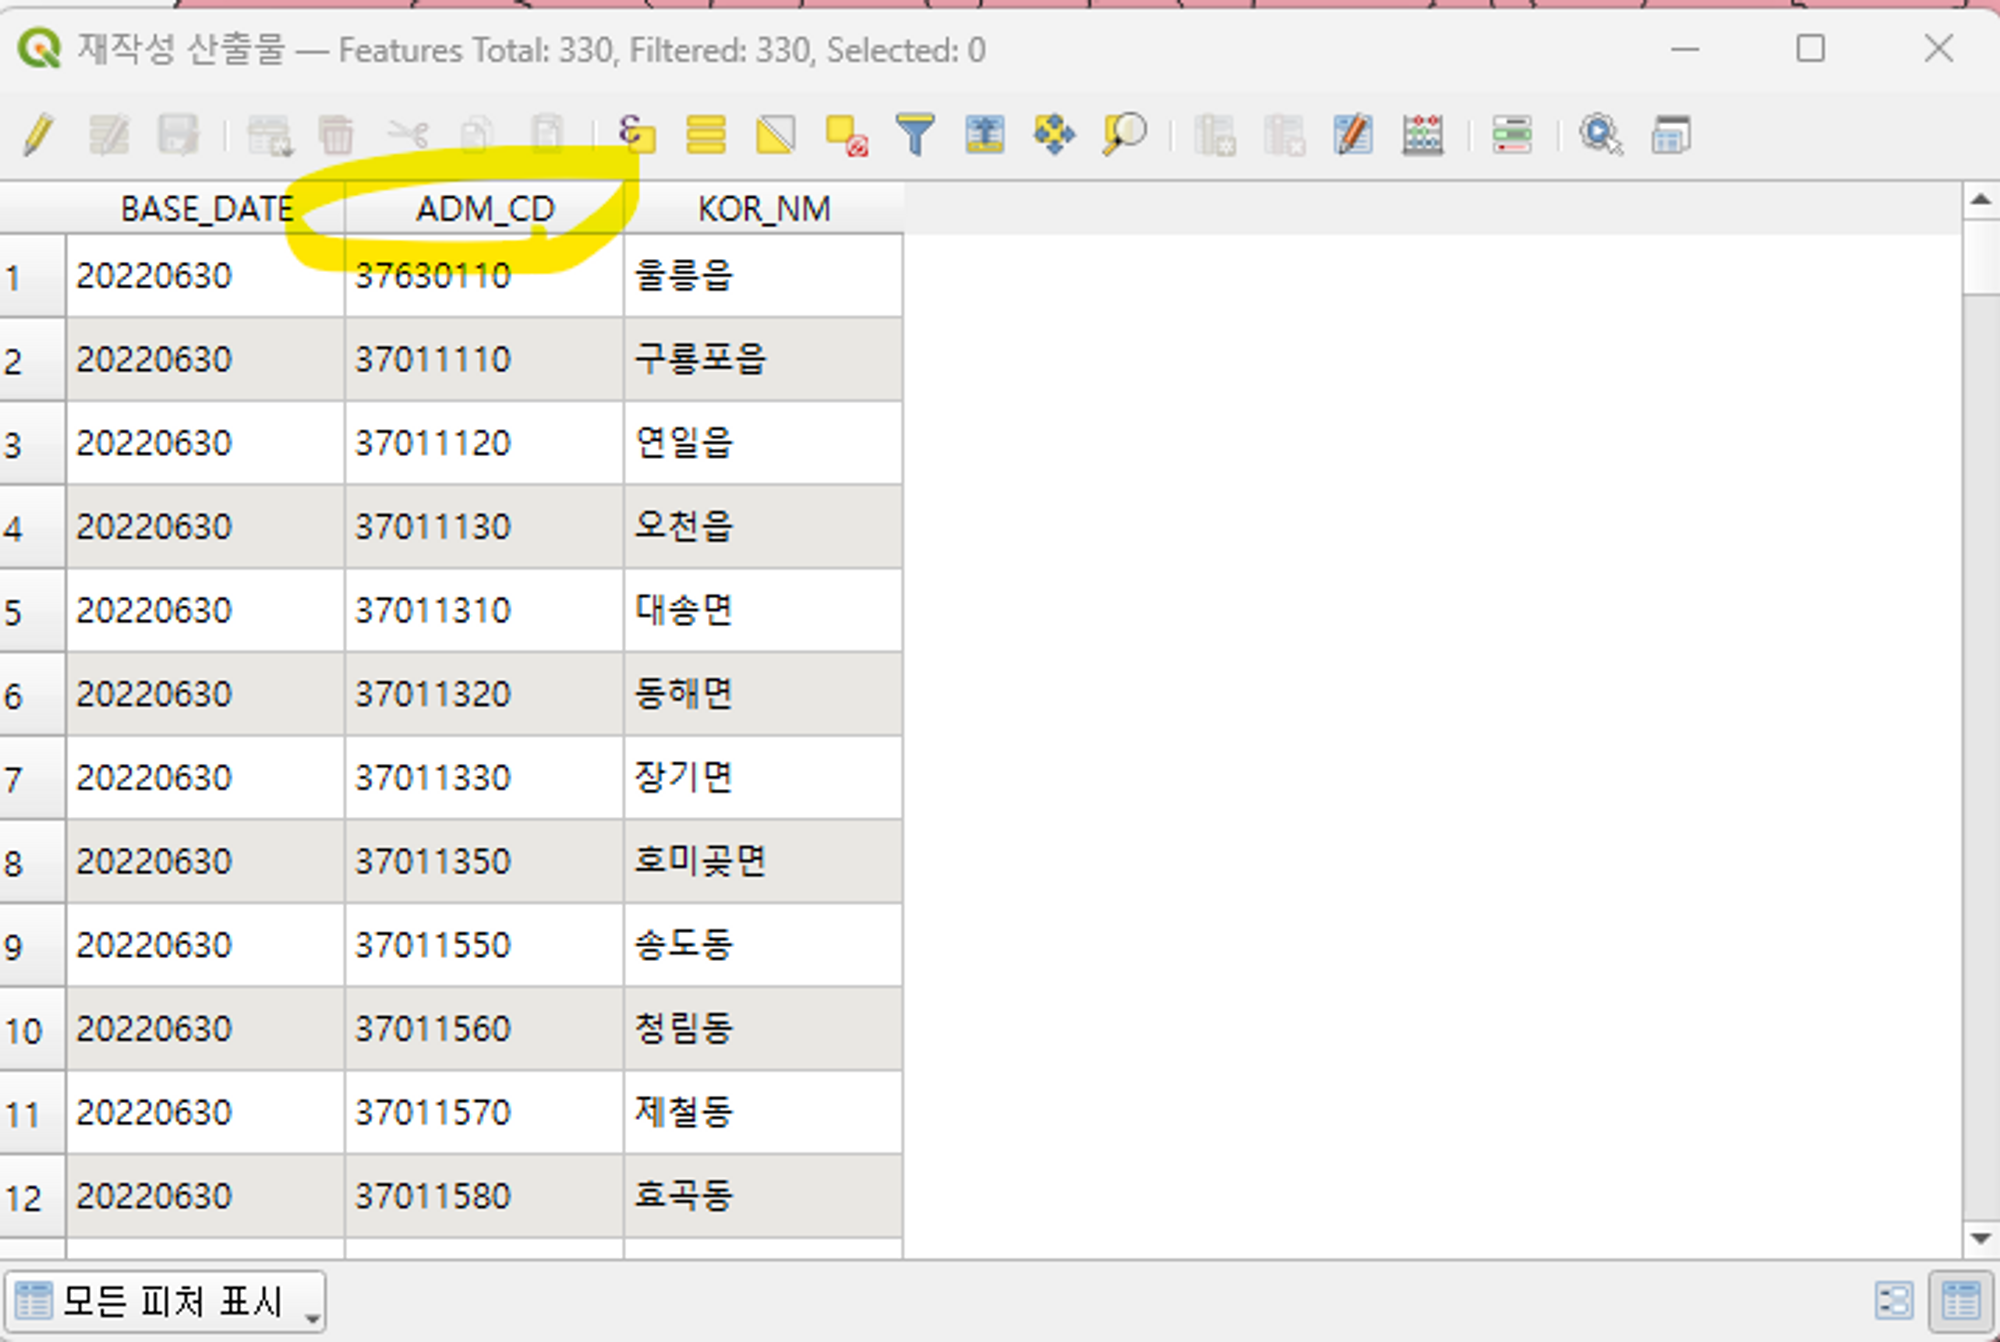Open the Actions gear icon
The image size is (2000, 1342).
point(1601,134)
